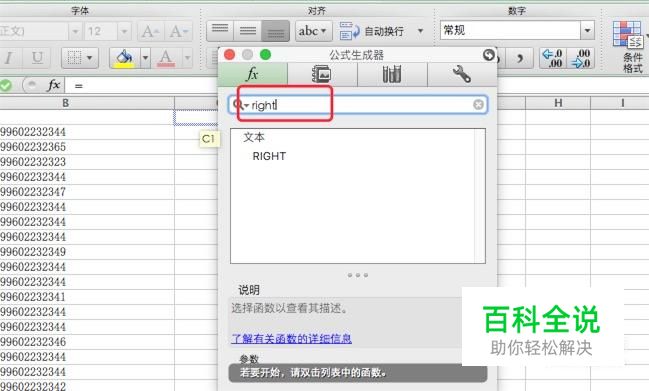Open the wrench tools tab
Image resolution: width=649 pixels, height=391 pixels.
[462, 74]
